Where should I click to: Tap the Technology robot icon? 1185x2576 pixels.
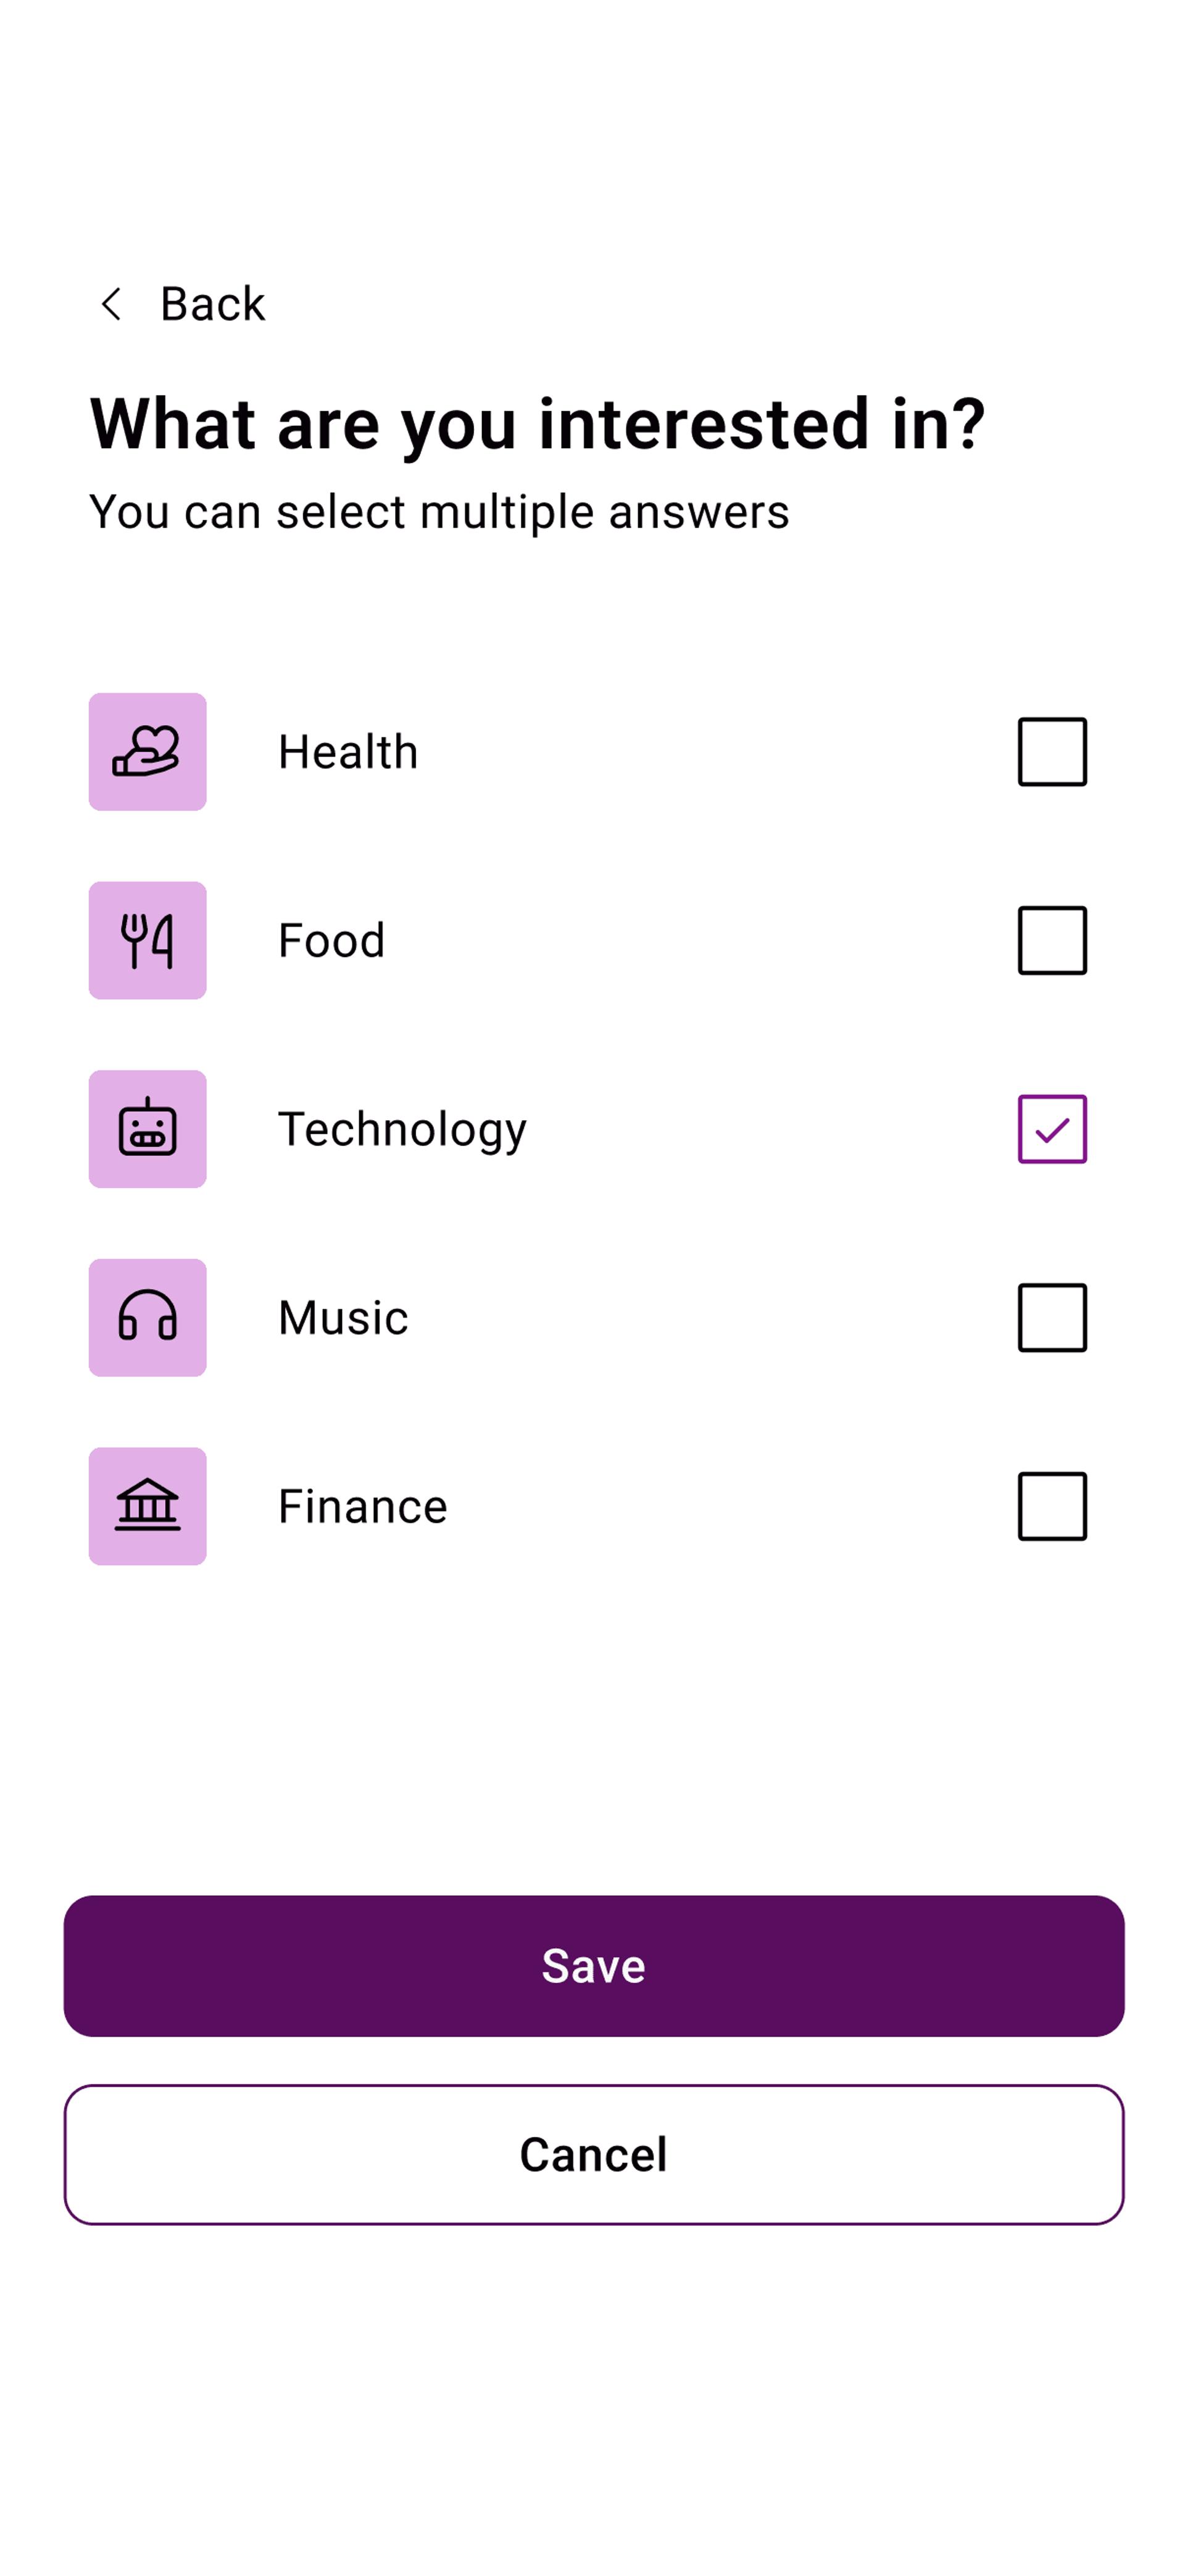[147, 1129]
